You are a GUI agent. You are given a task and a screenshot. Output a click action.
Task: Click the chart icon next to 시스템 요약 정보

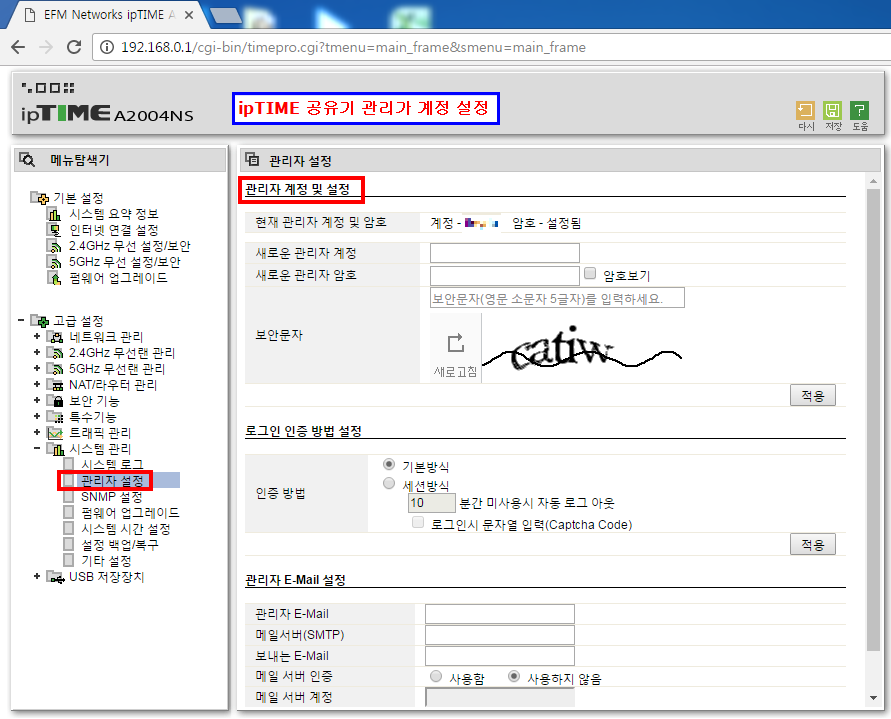(x=53, y=214)
